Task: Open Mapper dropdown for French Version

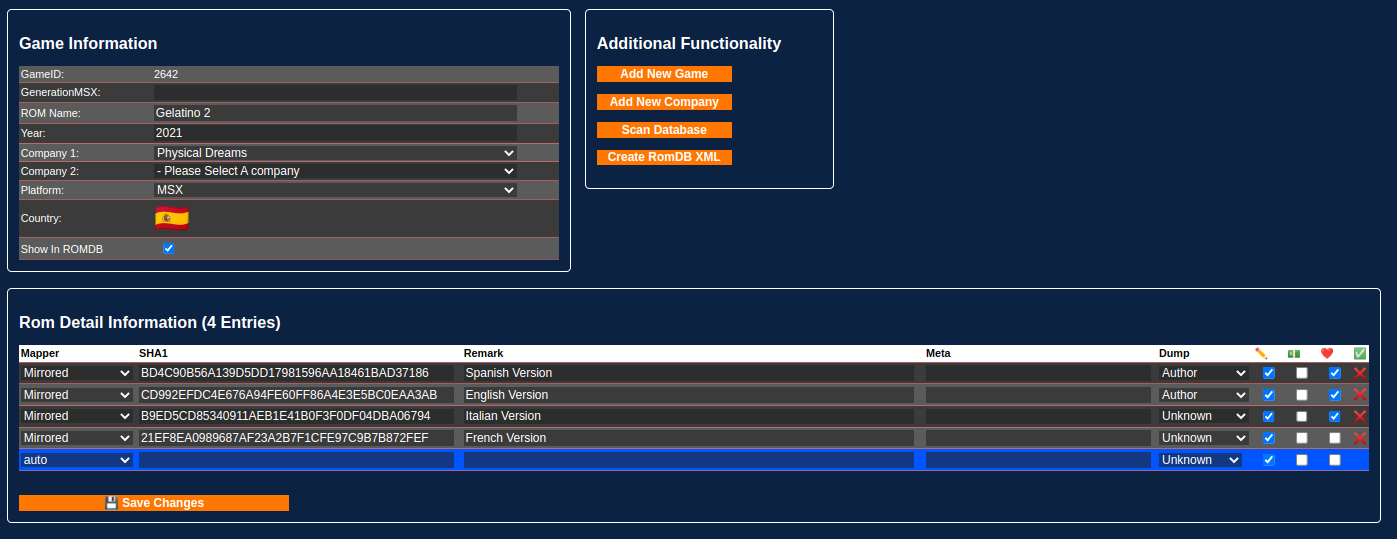Action: (x=76, y=438)
